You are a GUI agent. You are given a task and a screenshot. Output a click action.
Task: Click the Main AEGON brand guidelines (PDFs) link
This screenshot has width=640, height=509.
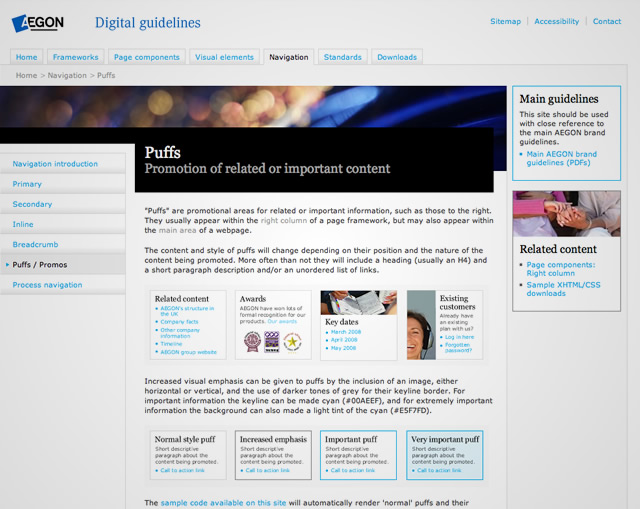point(561,158)
